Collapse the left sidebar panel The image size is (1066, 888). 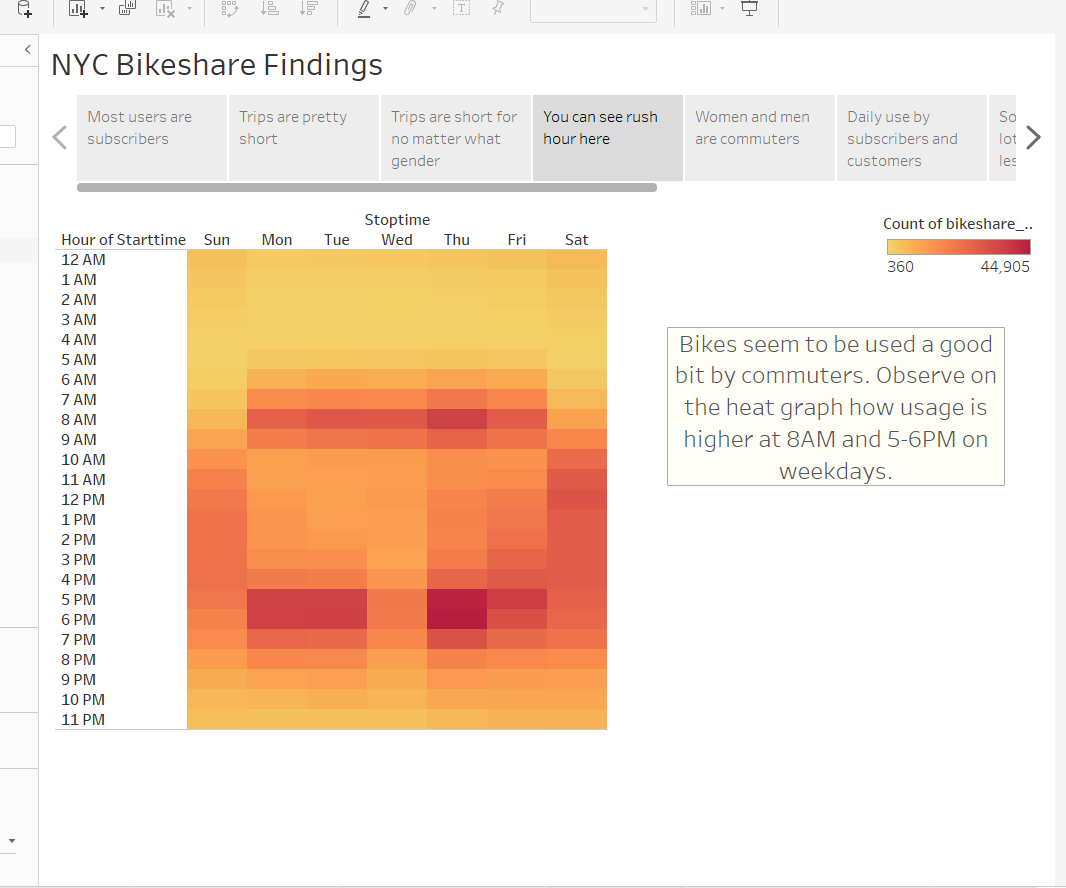27,49
